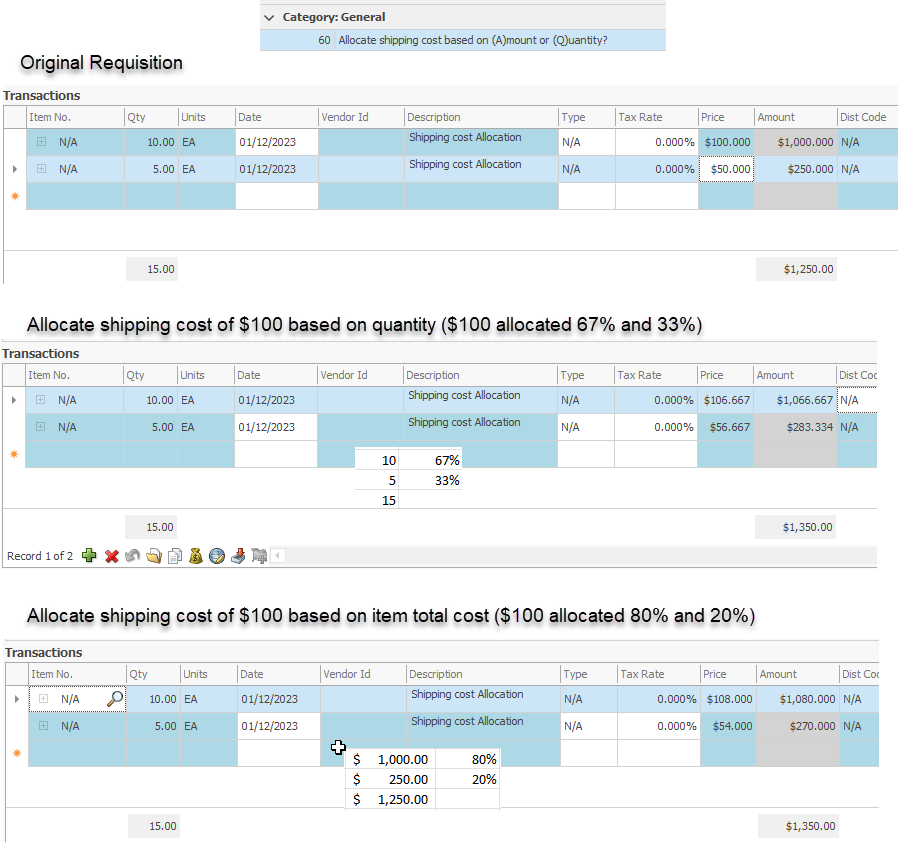The image size is (898, 842).
Task: Click the money bag icon in record toolbar
Action: pyautogui.click(x=195, y=556)
